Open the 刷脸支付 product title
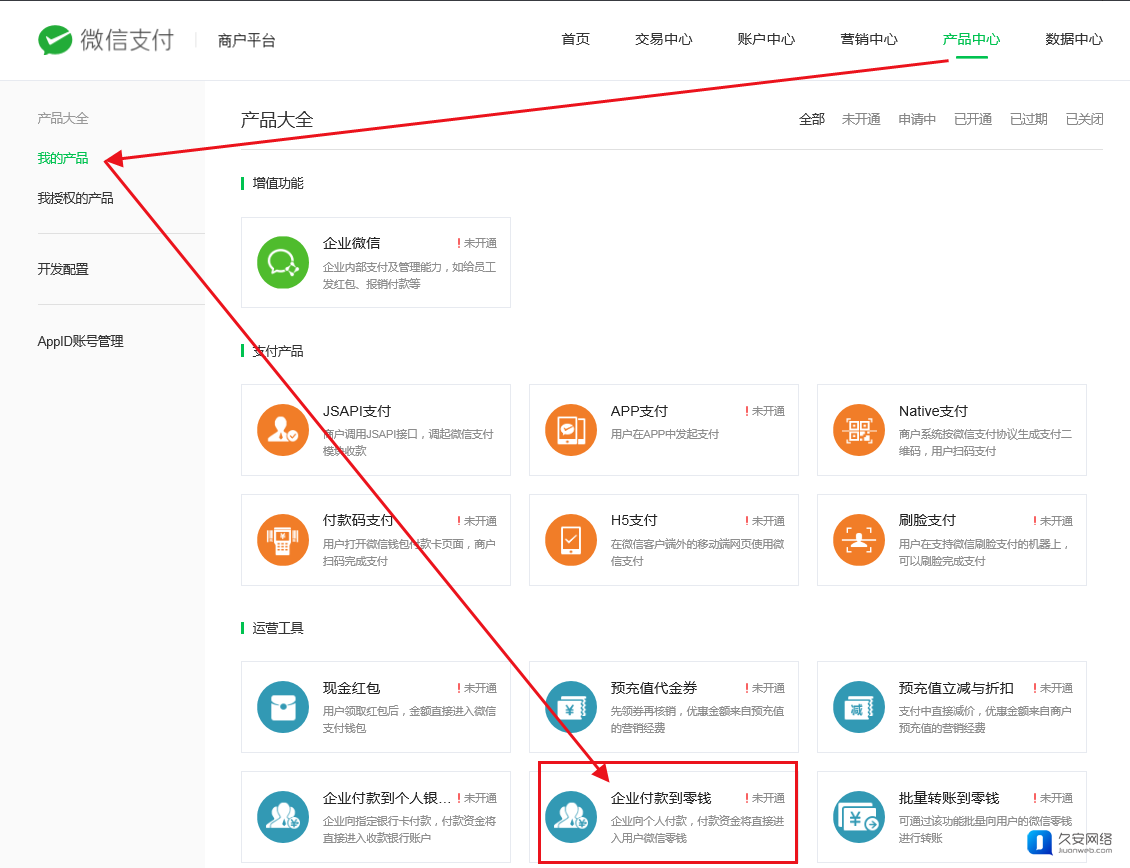This screenshot has height=868, width=1130. [x=927, y=520]
